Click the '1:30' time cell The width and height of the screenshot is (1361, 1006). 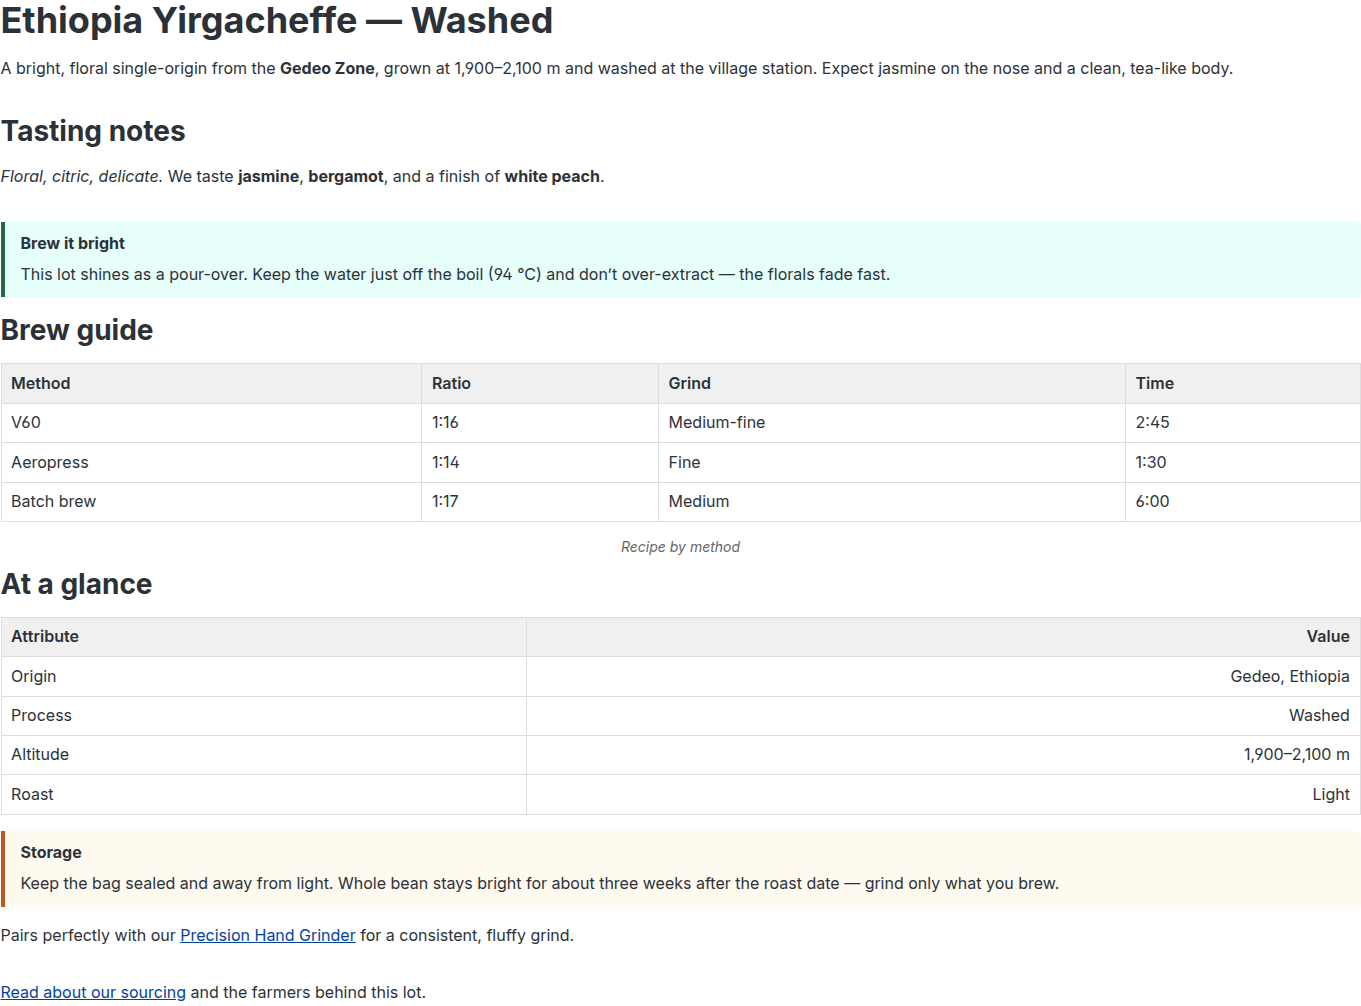click(x=1243, y=462)
